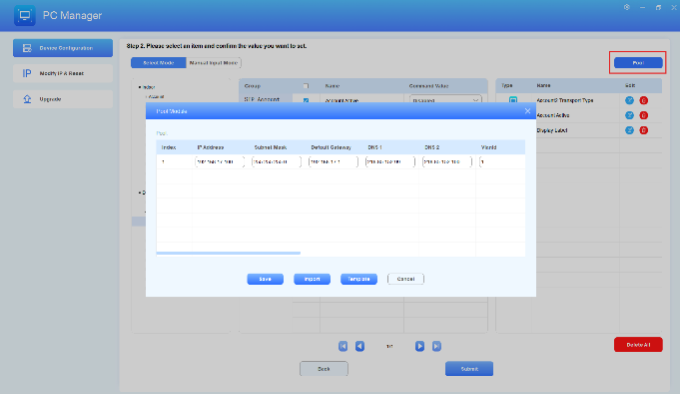Click type icon of Account0 Transport Type

pyautogui.click(x=513, y=100)
